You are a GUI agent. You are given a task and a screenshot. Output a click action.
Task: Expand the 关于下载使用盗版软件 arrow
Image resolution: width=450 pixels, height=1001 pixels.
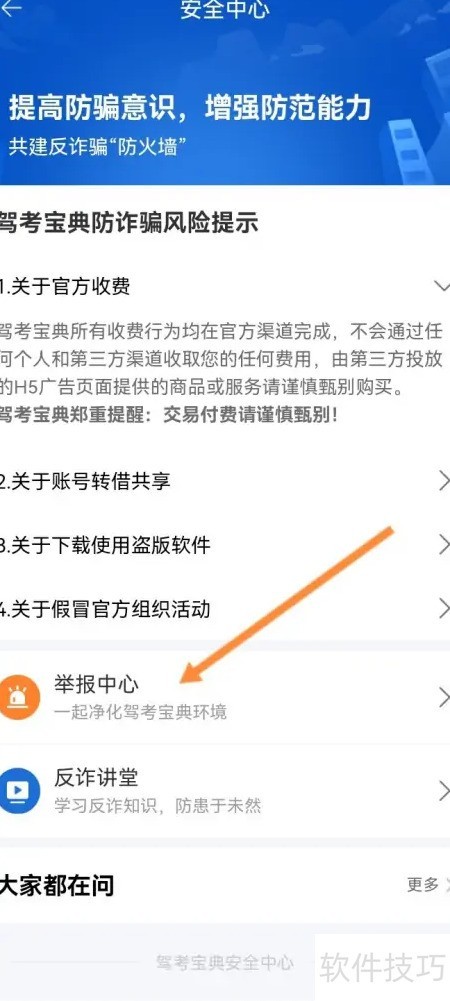click(x=444, y=545)
